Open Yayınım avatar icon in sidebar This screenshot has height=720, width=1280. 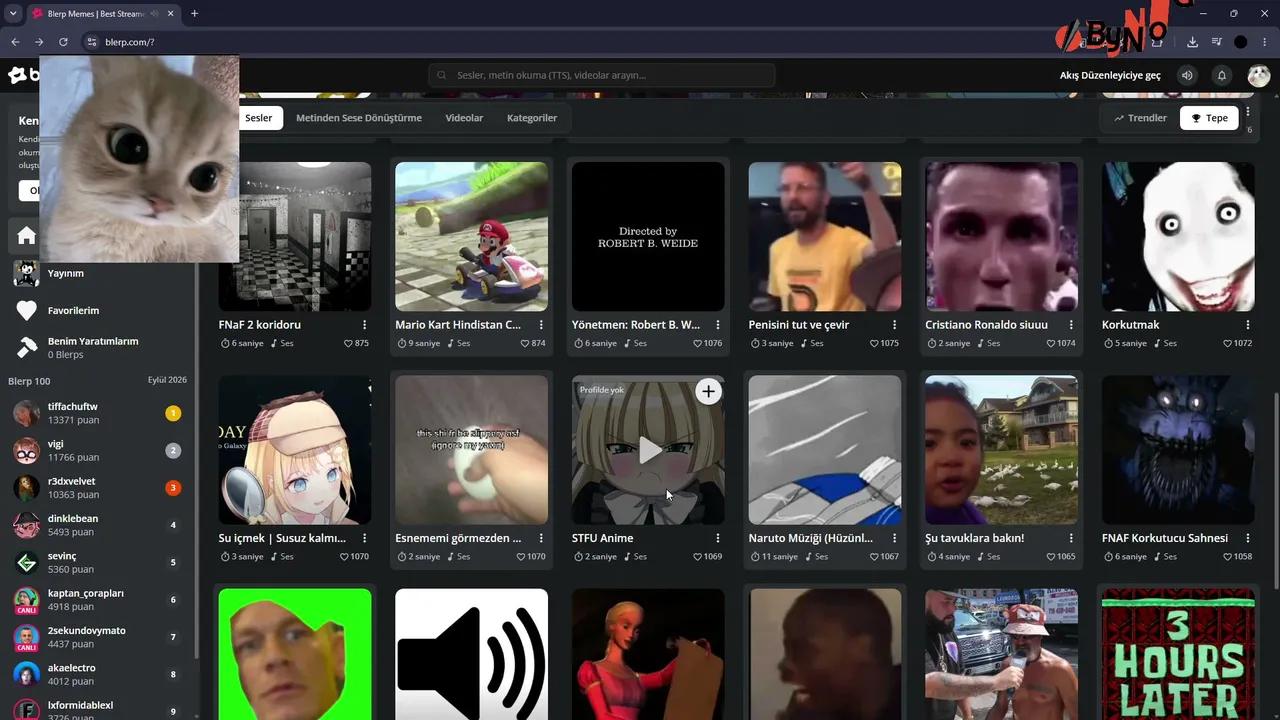(x=27, y=273)
